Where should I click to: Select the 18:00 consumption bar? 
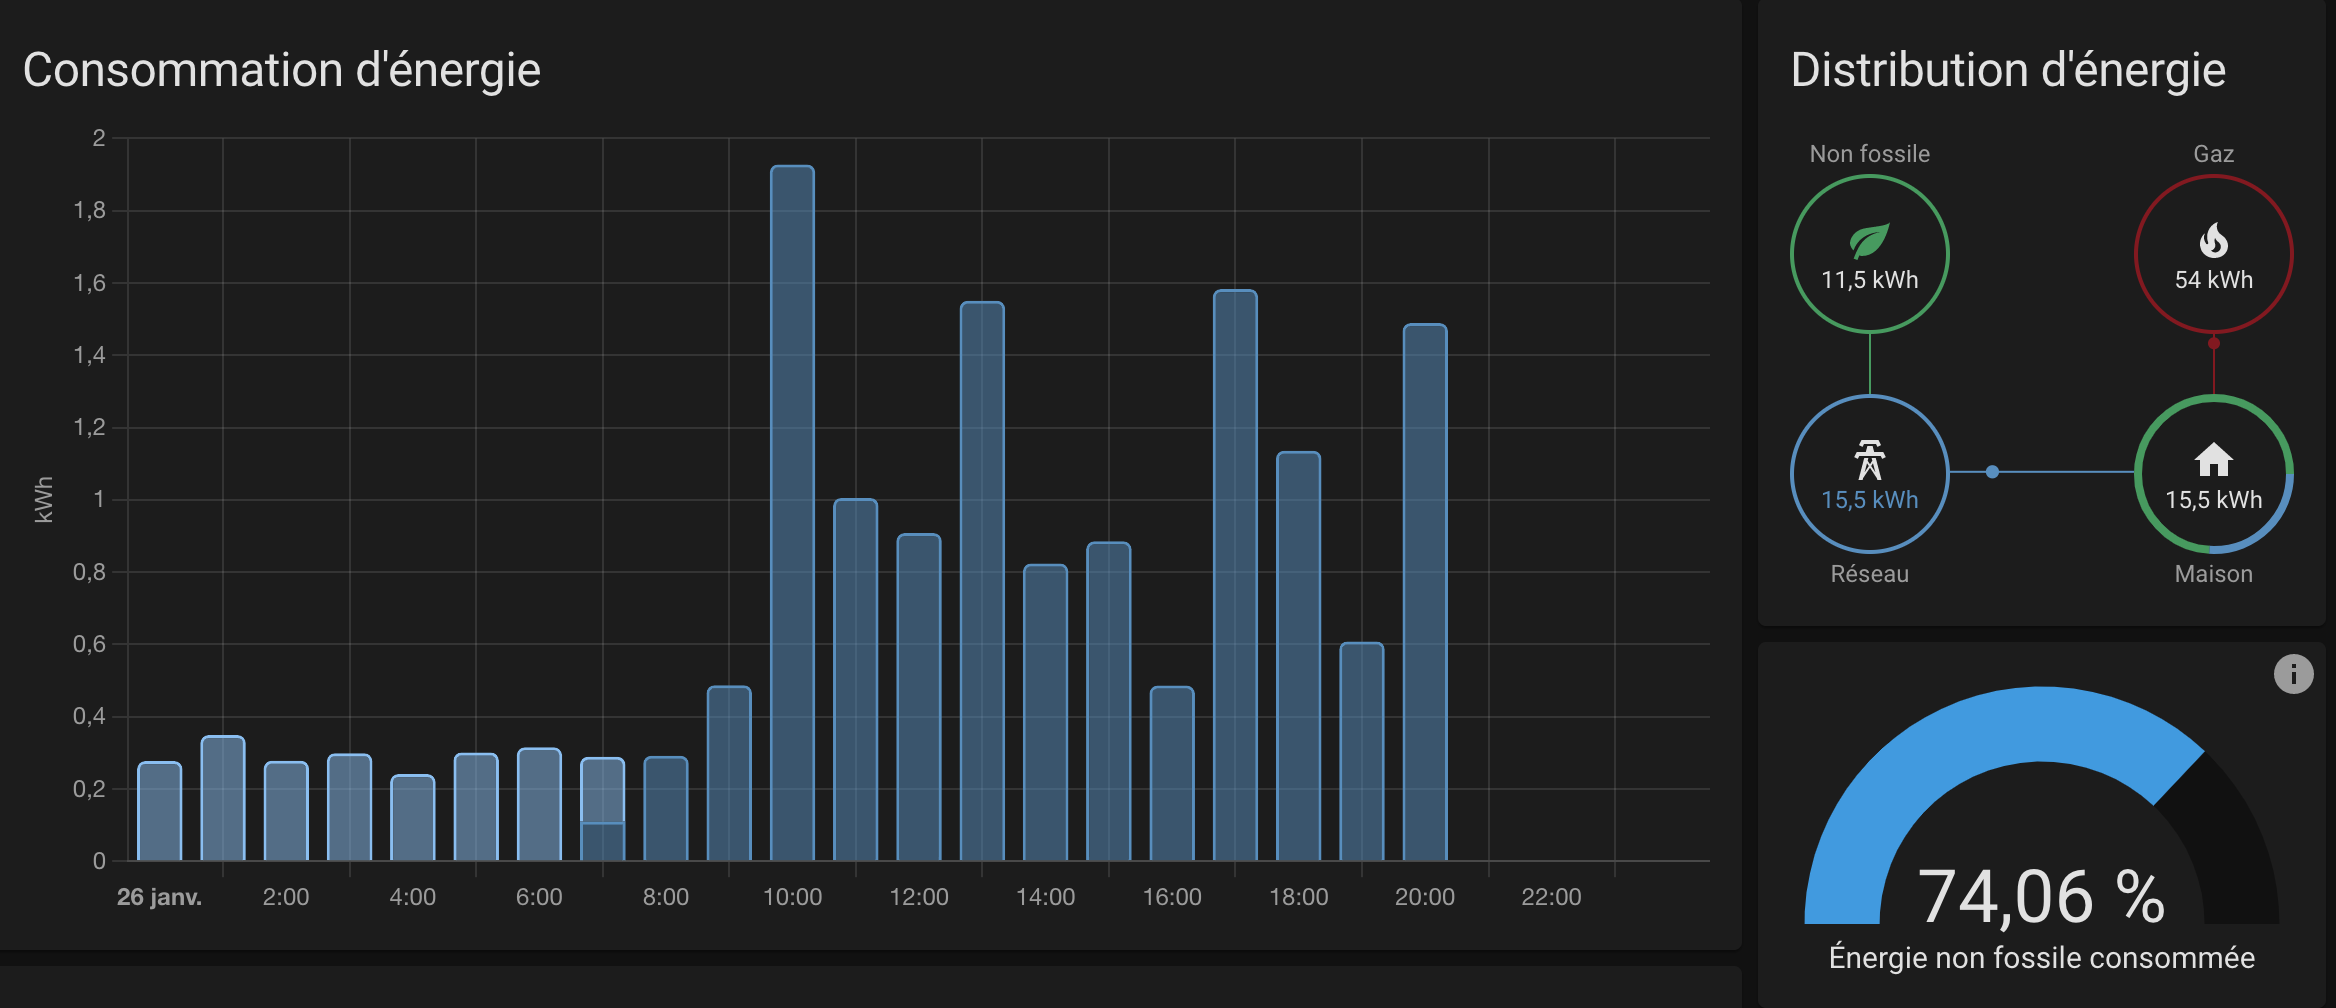pyautogui.click(x=1299, y=656)
